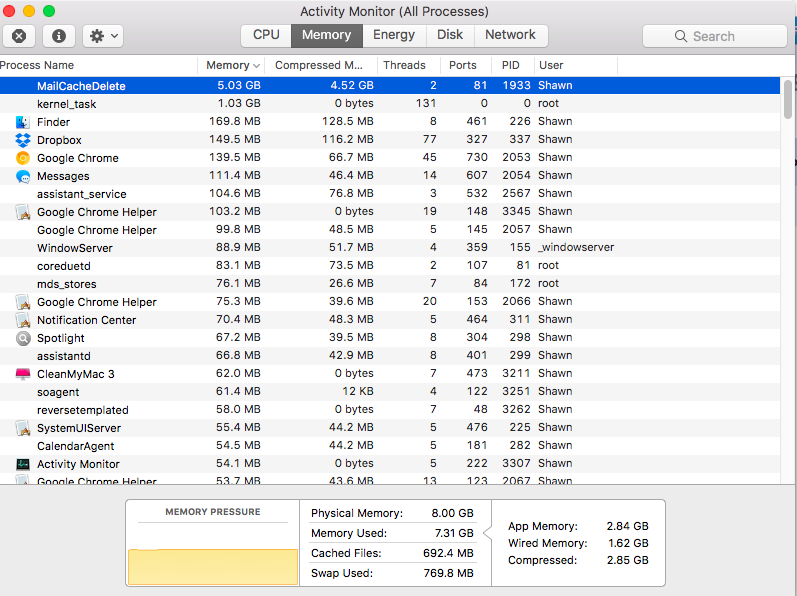Switch to the Energy tab
This screenshot has width=797, height=596.
pos(394,35)
